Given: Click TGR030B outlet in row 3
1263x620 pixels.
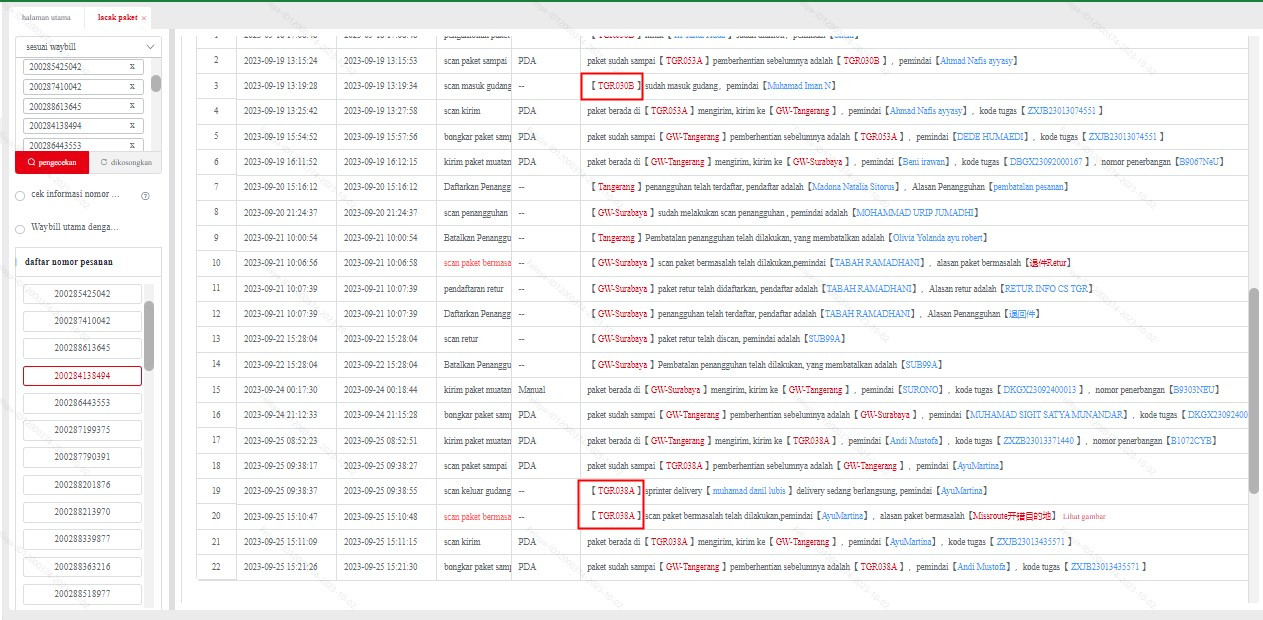Looking at the screenshot, I should pos(615,86).
